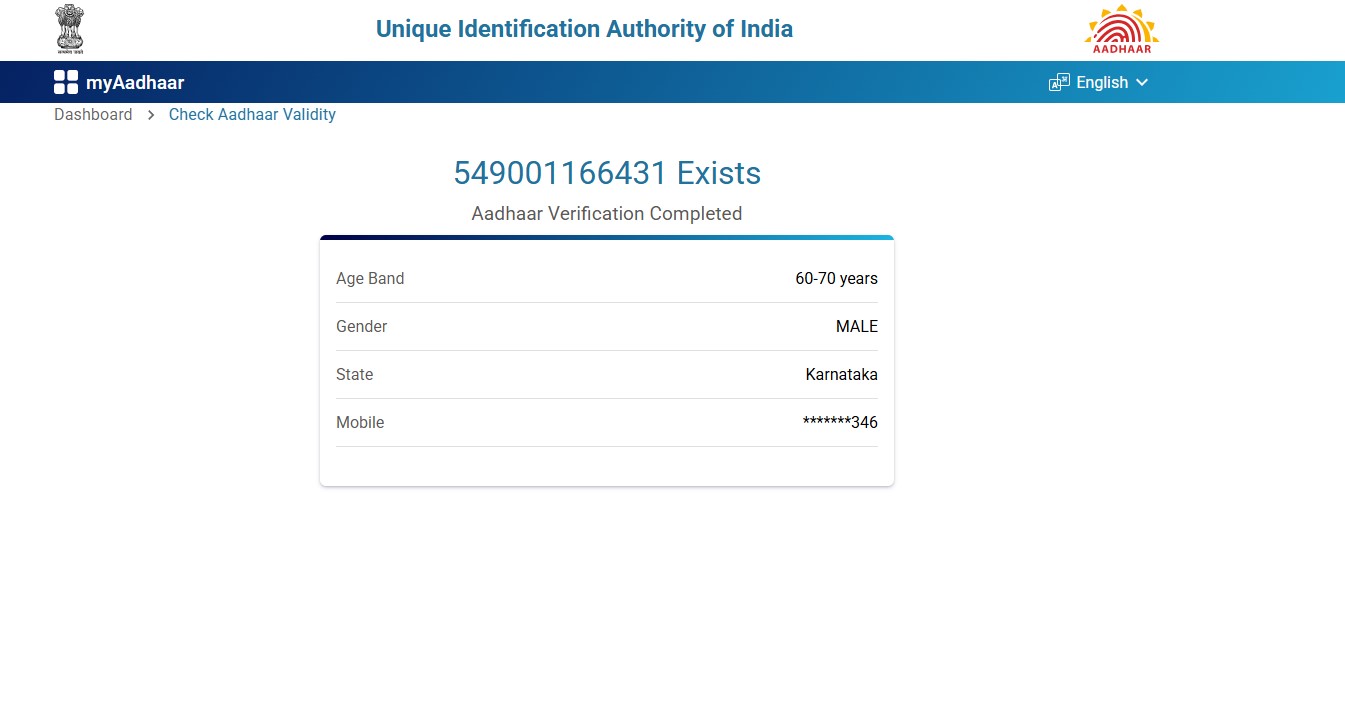This screenshot has height=712, width=1345.
Task: Go to Dashboard breadcrumb
Action: [x=93, y=114]
